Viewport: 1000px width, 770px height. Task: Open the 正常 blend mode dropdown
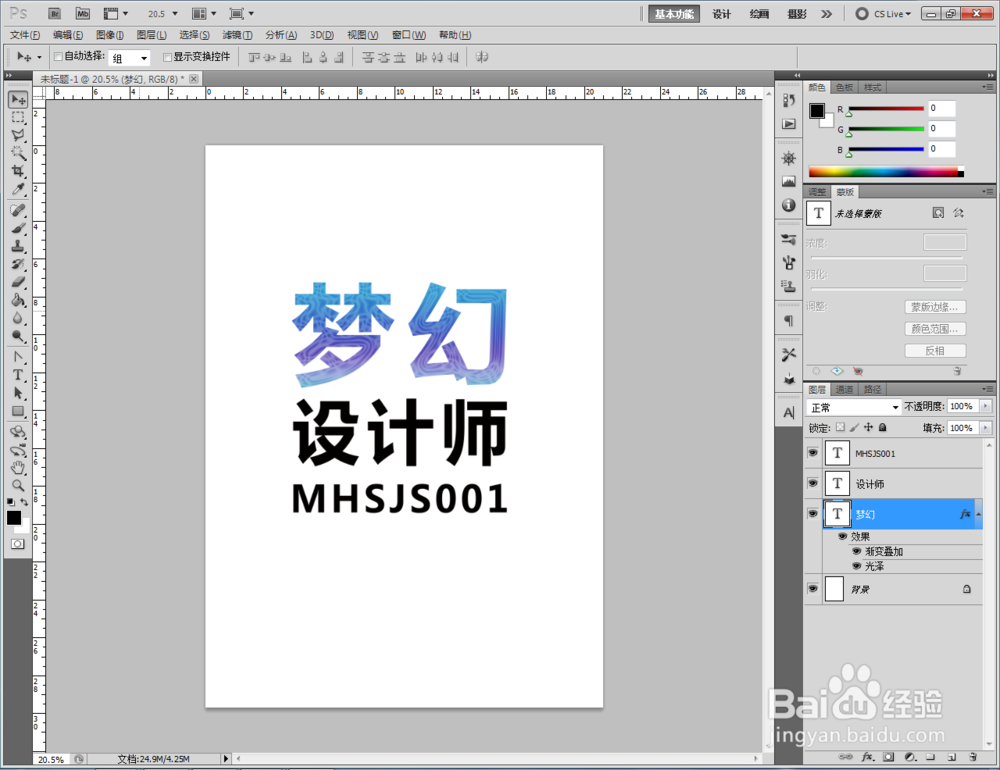853,407
